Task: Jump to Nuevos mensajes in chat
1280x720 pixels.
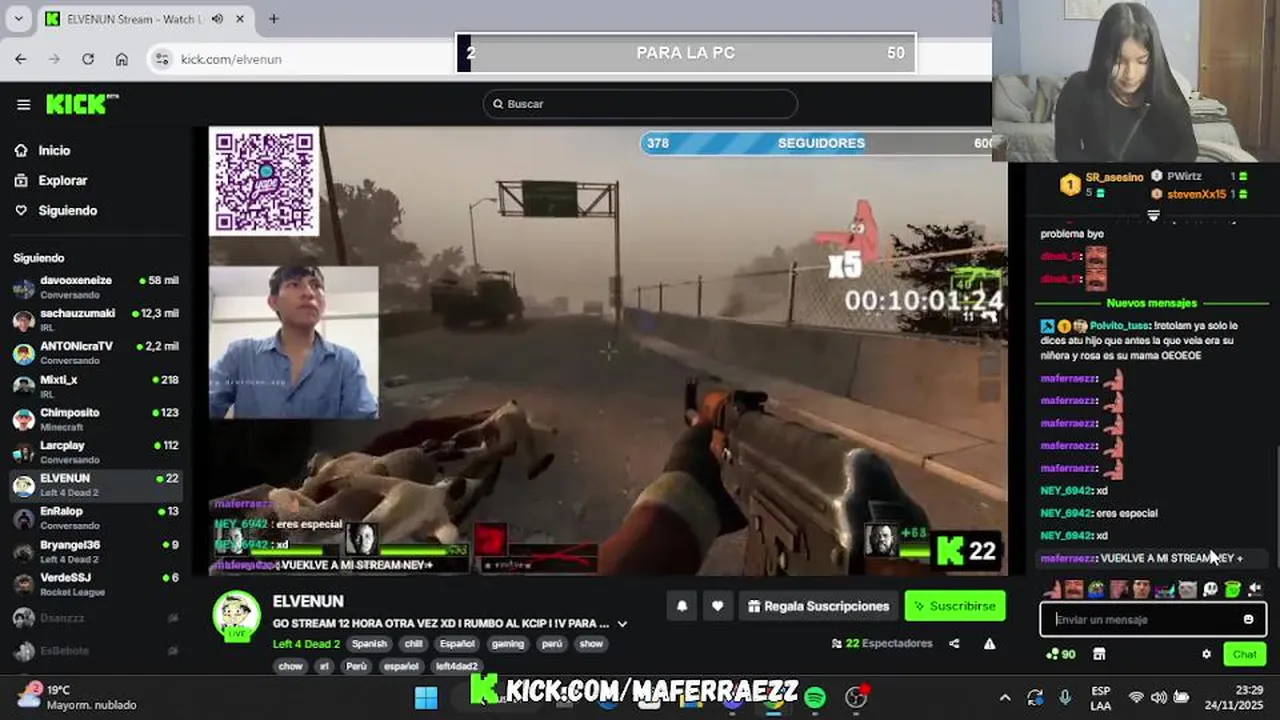Action: point(1151,303)
